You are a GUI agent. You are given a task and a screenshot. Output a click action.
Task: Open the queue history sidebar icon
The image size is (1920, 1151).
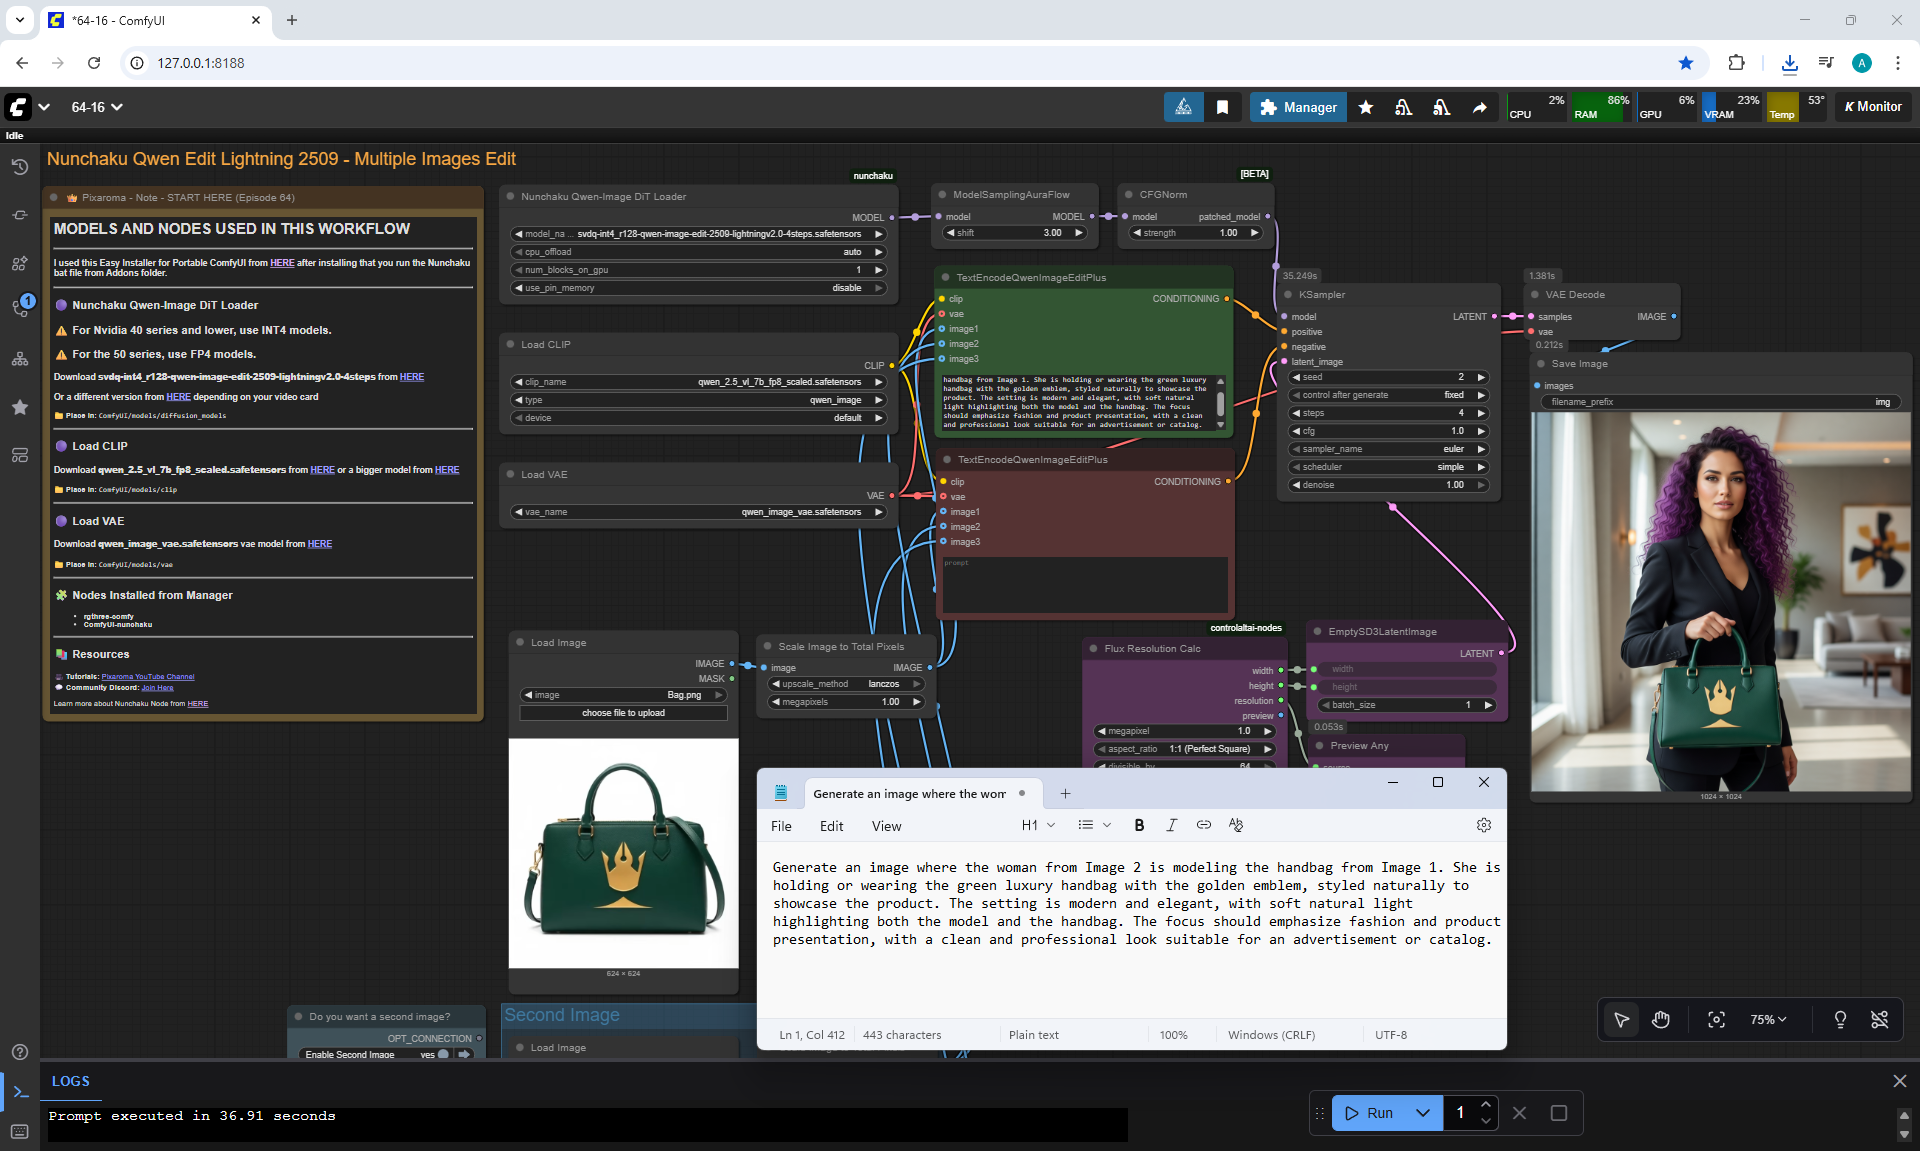20,167
